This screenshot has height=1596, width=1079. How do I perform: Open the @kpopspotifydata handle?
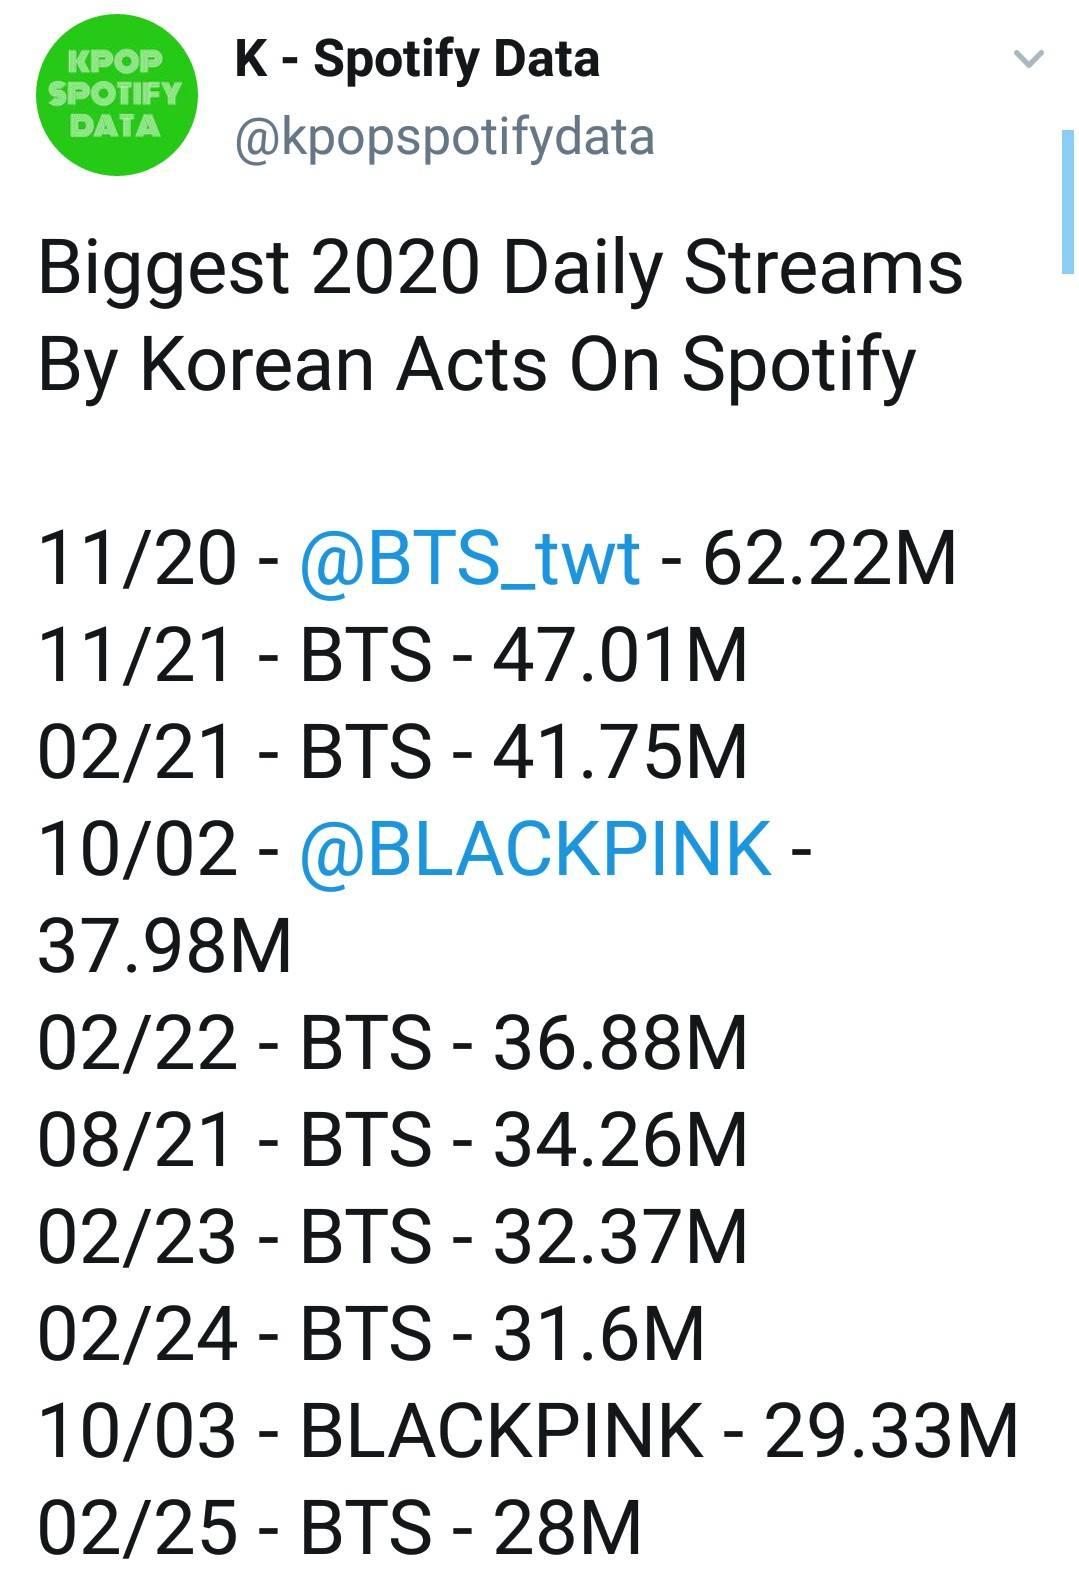[x=444, y=137]
